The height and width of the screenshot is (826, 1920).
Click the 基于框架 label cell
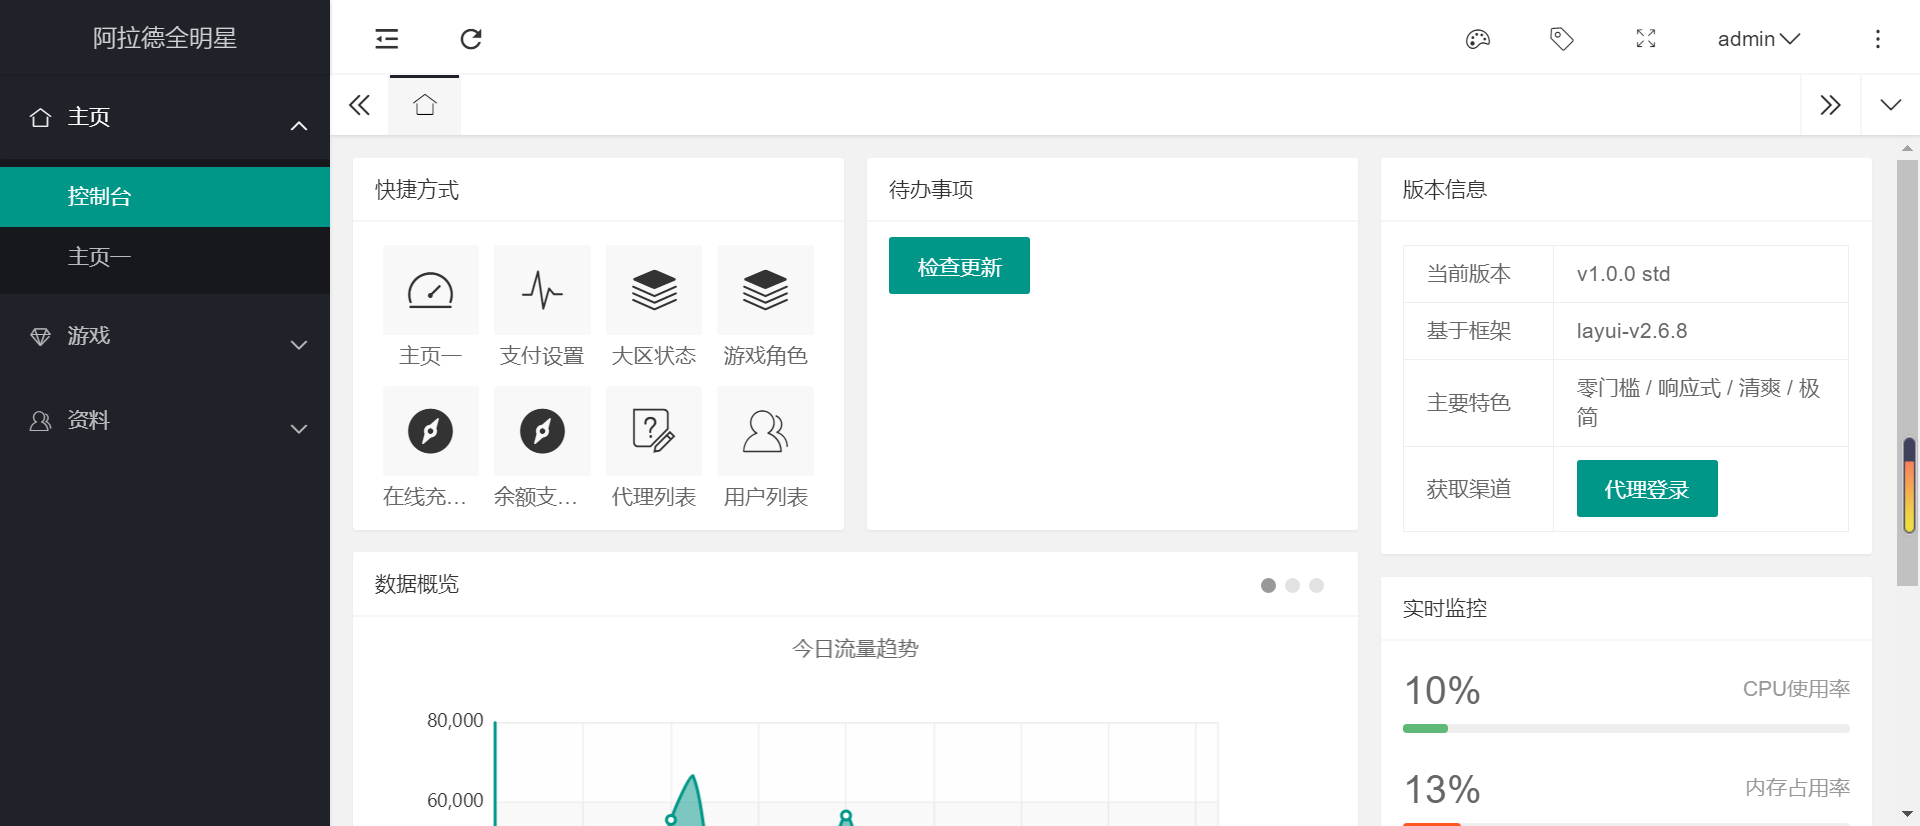tap(1478, 331)
